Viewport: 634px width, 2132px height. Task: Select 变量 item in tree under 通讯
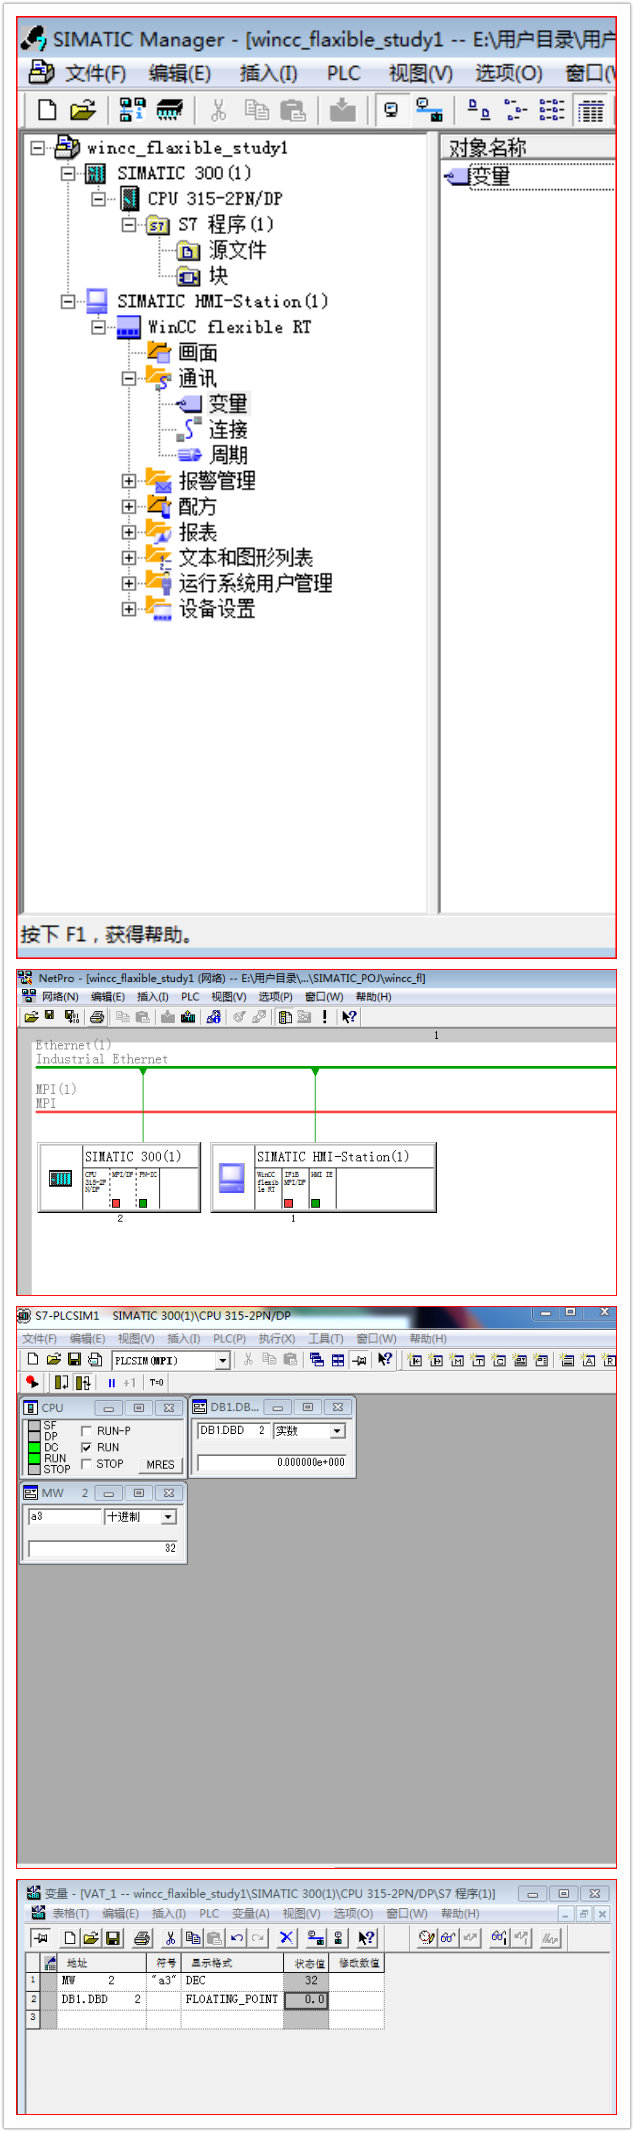point(227,404)
